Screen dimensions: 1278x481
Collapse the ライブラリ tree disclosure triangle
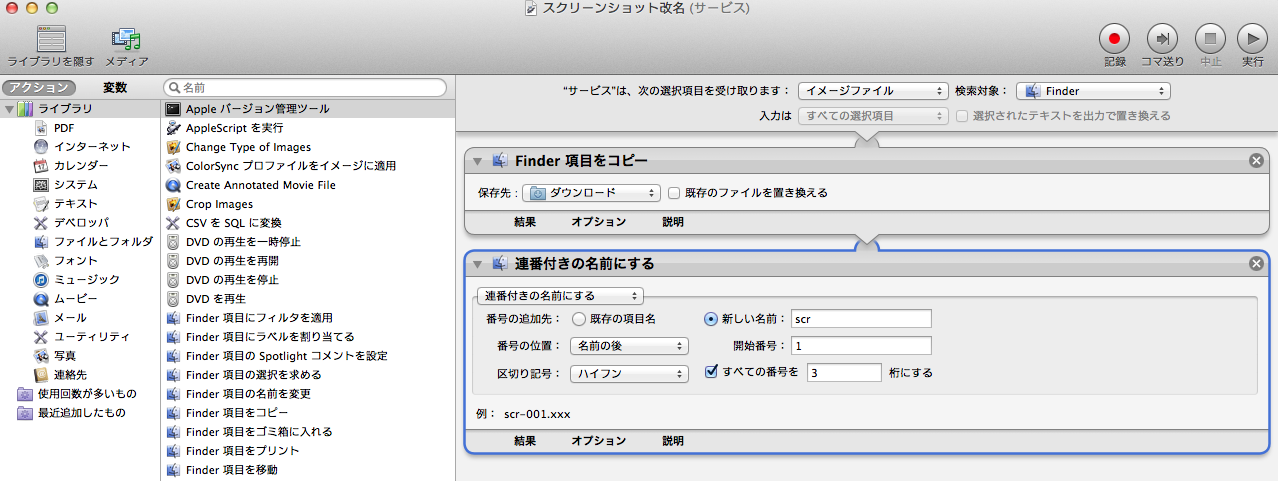click(x=9, y=109)
